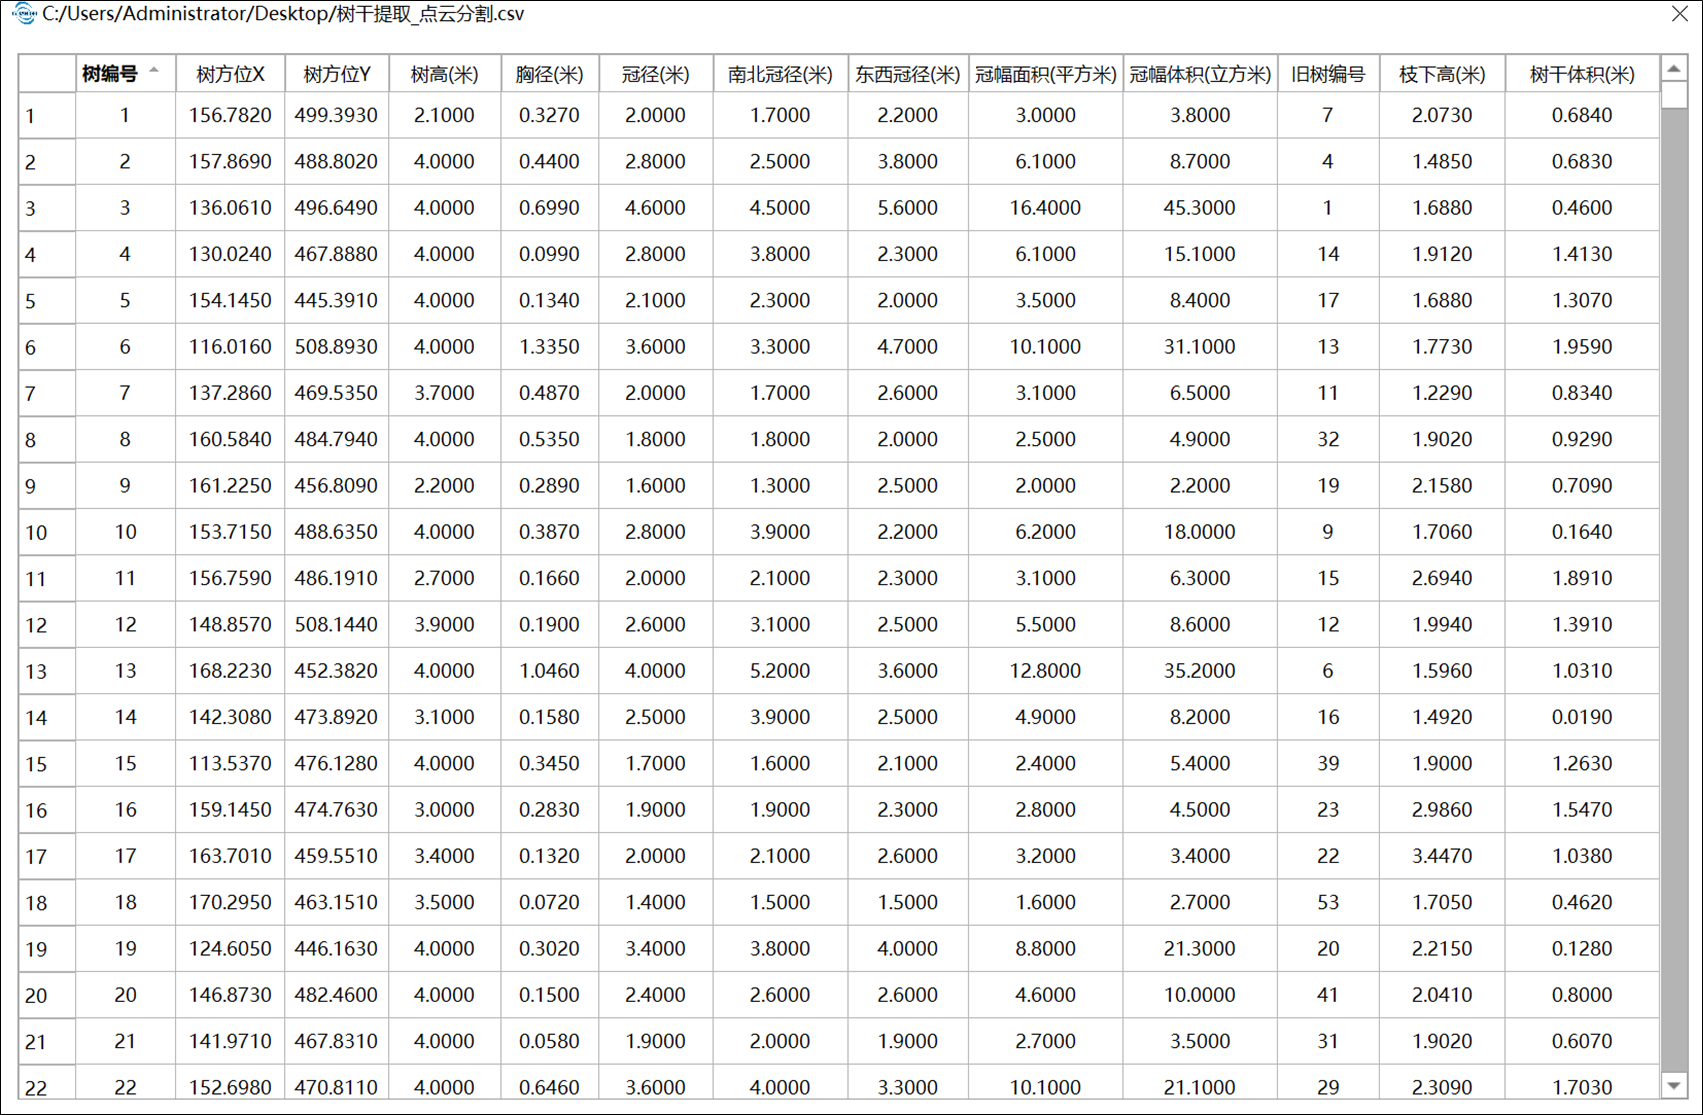Select the 树干体积(米) column header

(x=1582, y=74)
